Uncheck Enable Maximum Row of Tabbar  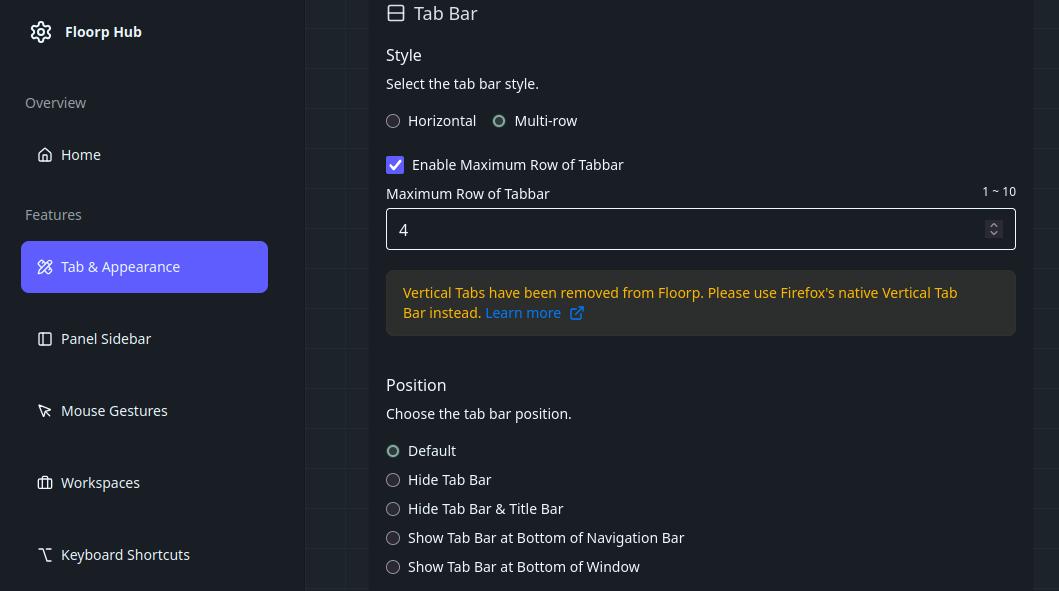coord(395,165)
